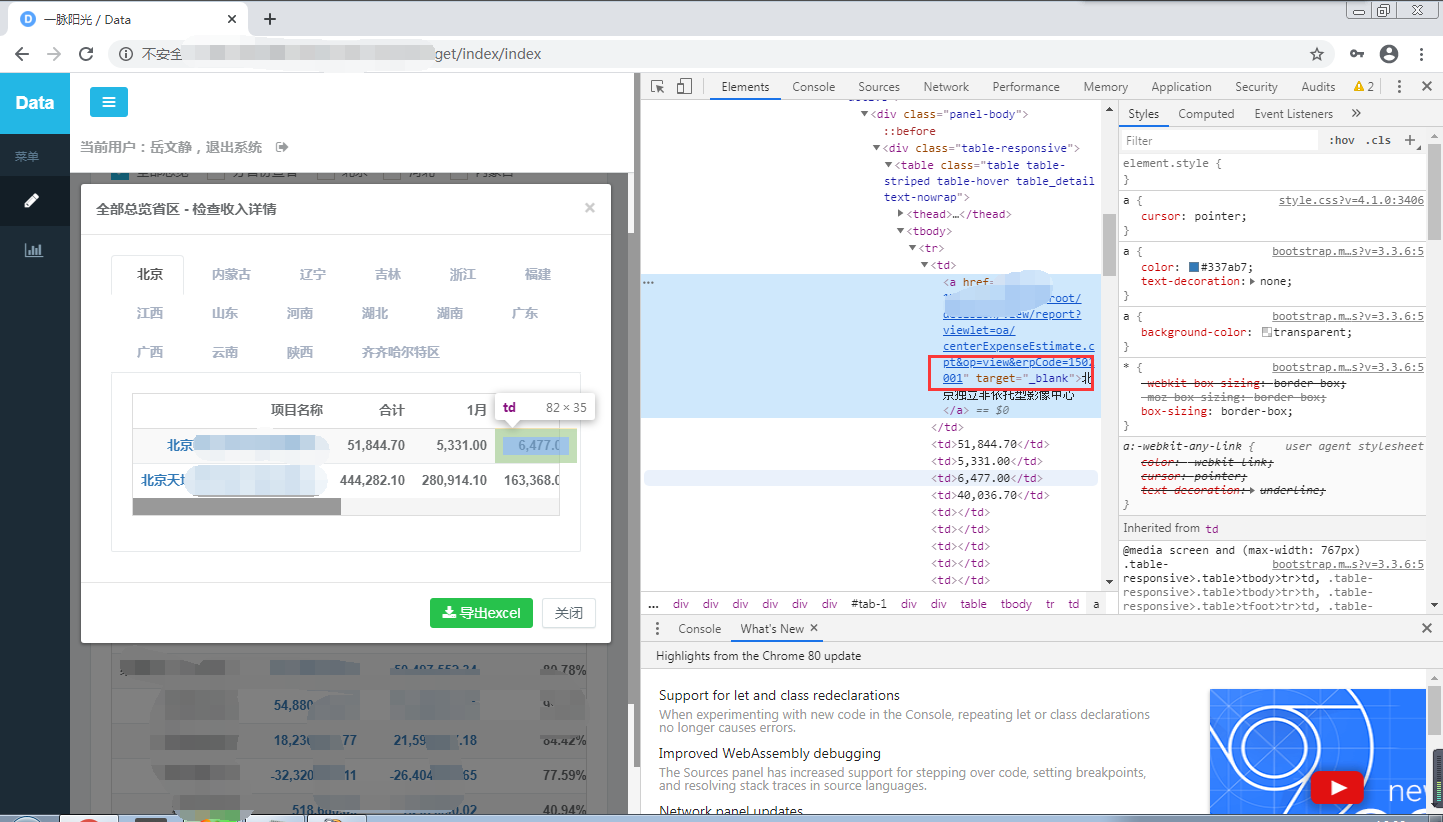Close the bottom DevTools drawer
Image resolution: width=1443 pixels, height=822 pixels.
pos(1427,628)
